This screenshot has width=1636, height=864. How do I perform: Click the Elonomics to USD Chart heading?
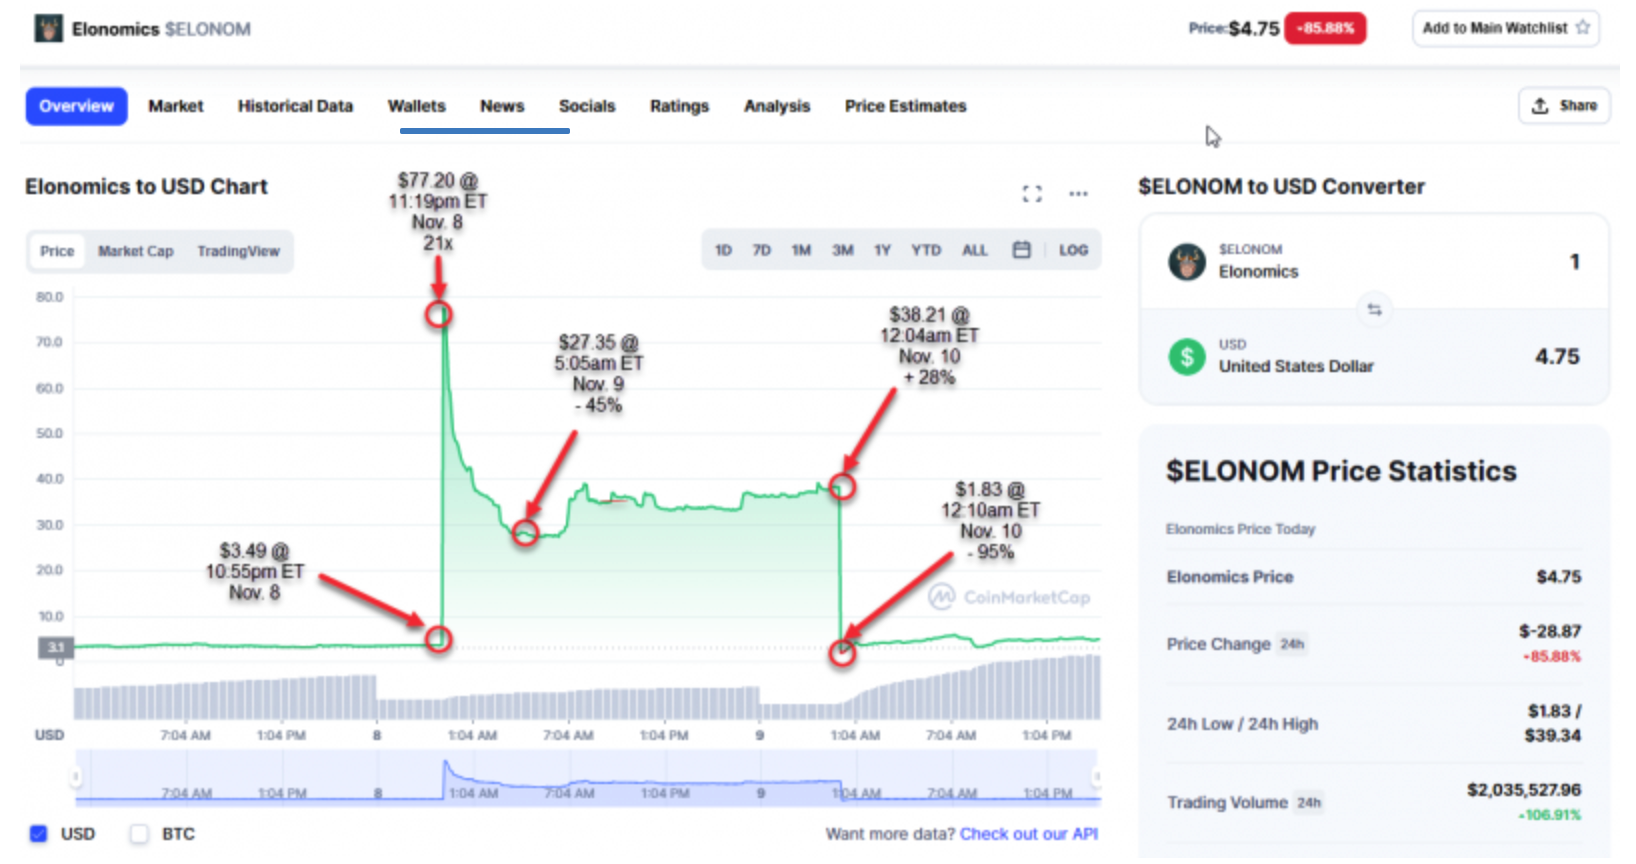[146, 187]
